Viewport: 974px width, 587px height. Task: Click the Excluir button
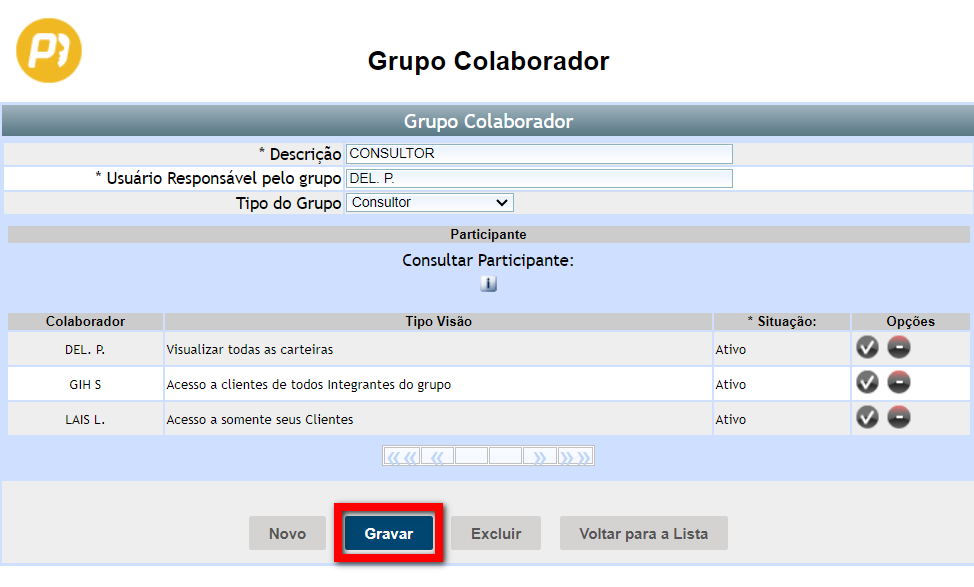[x=496, y=533]
